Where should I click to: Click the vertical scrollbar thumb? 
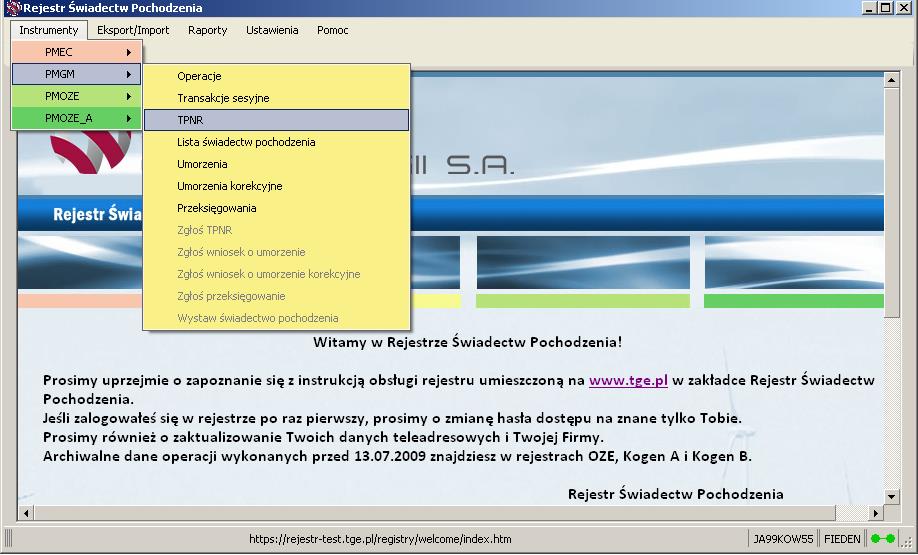[x=891, y=202]
